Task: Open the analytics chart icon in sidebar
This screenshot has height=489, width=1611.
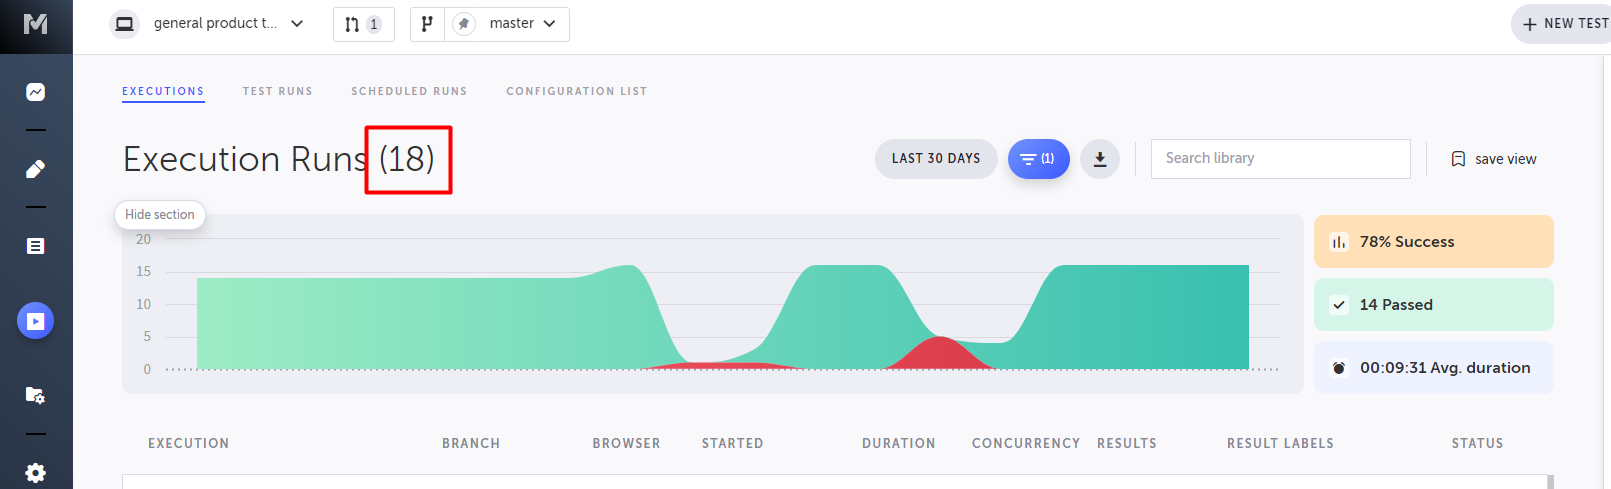Action: (35, 92)
